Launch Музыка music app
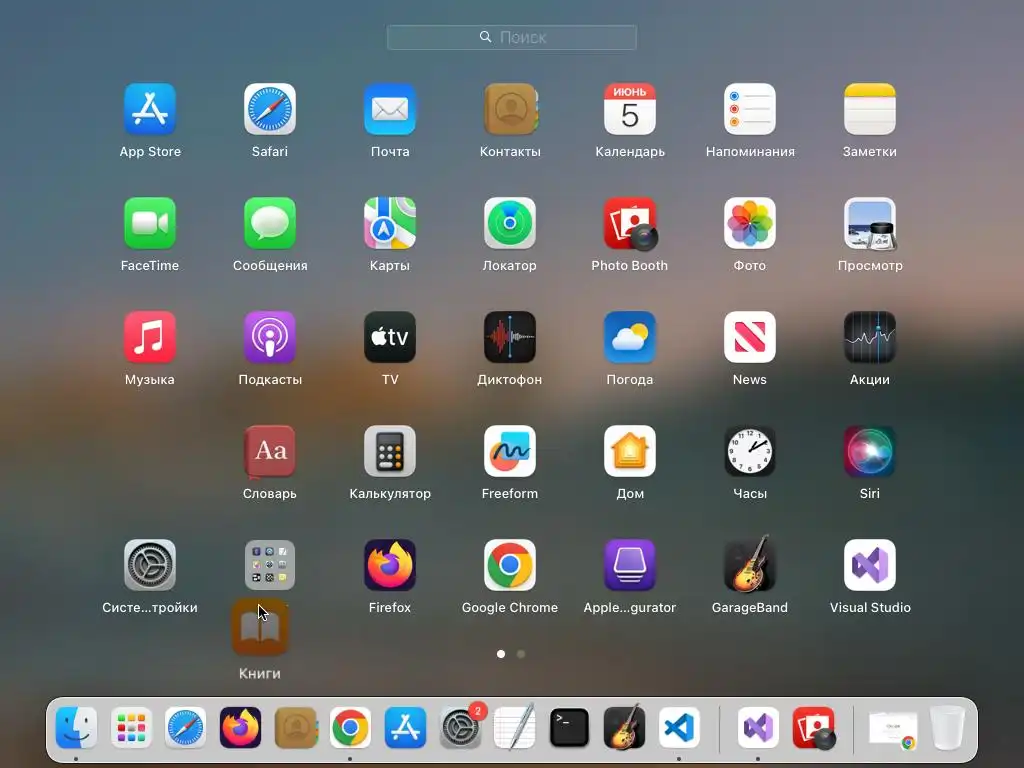Image resolution: width=1024 pixels, height=768 pixels. [x=150, y=337]
